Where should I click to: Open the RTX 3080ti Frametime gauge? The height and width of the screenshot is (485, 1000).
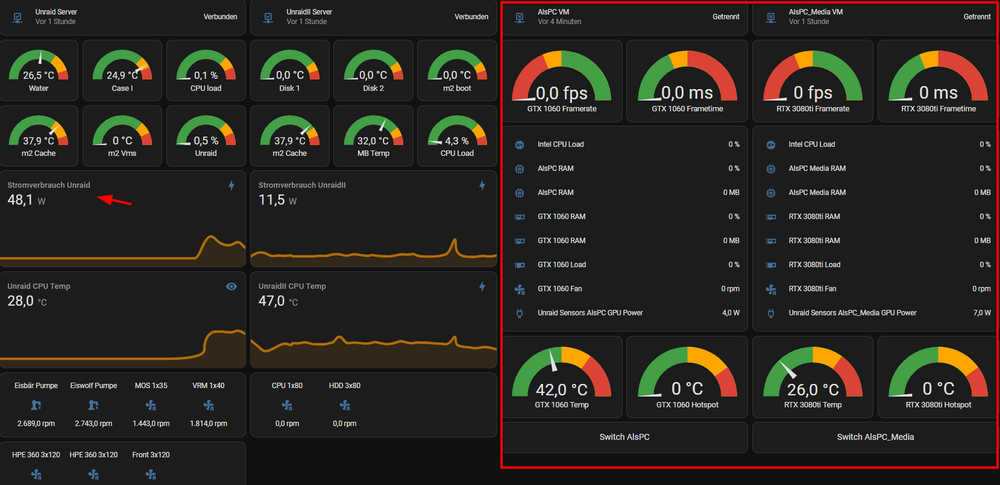pyautogui.click(x=938, y=81)
